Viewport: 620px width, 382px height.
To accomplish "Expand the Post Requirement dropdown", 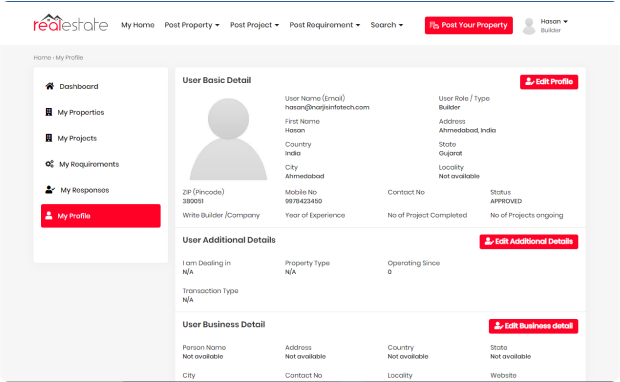I will coord(325,25).
